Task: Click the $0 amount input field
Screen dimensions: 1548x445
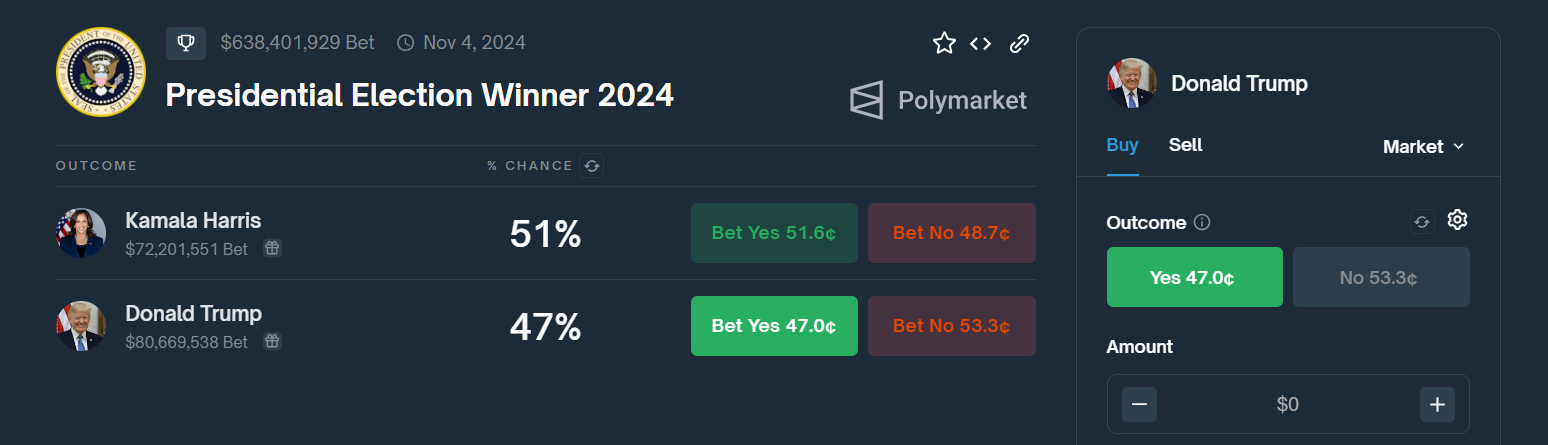Action: 1287,405
